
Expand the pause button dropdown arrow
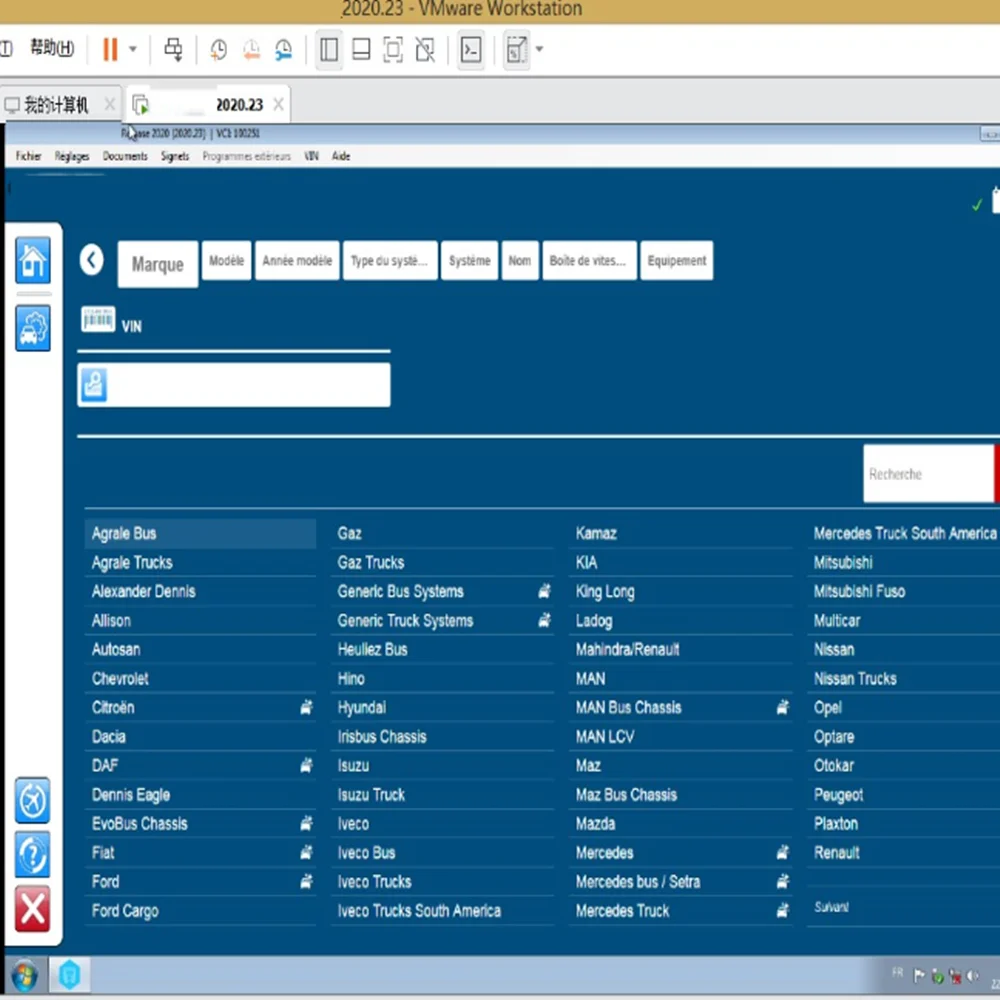click(133, 49)
